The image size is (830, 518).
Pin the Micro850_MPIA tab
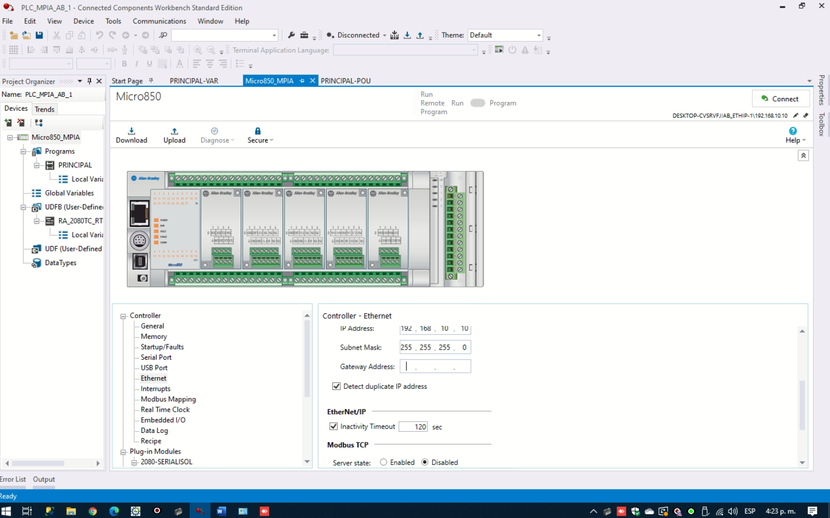tap(302, 80)
